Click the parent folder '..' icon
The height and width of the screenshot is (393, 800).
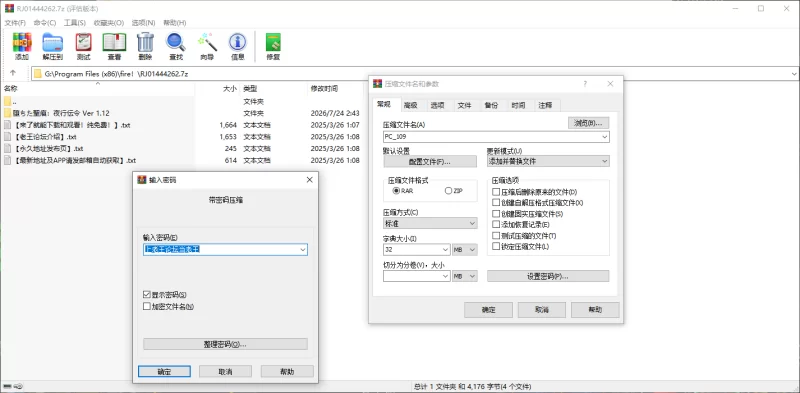click(8, 102)
